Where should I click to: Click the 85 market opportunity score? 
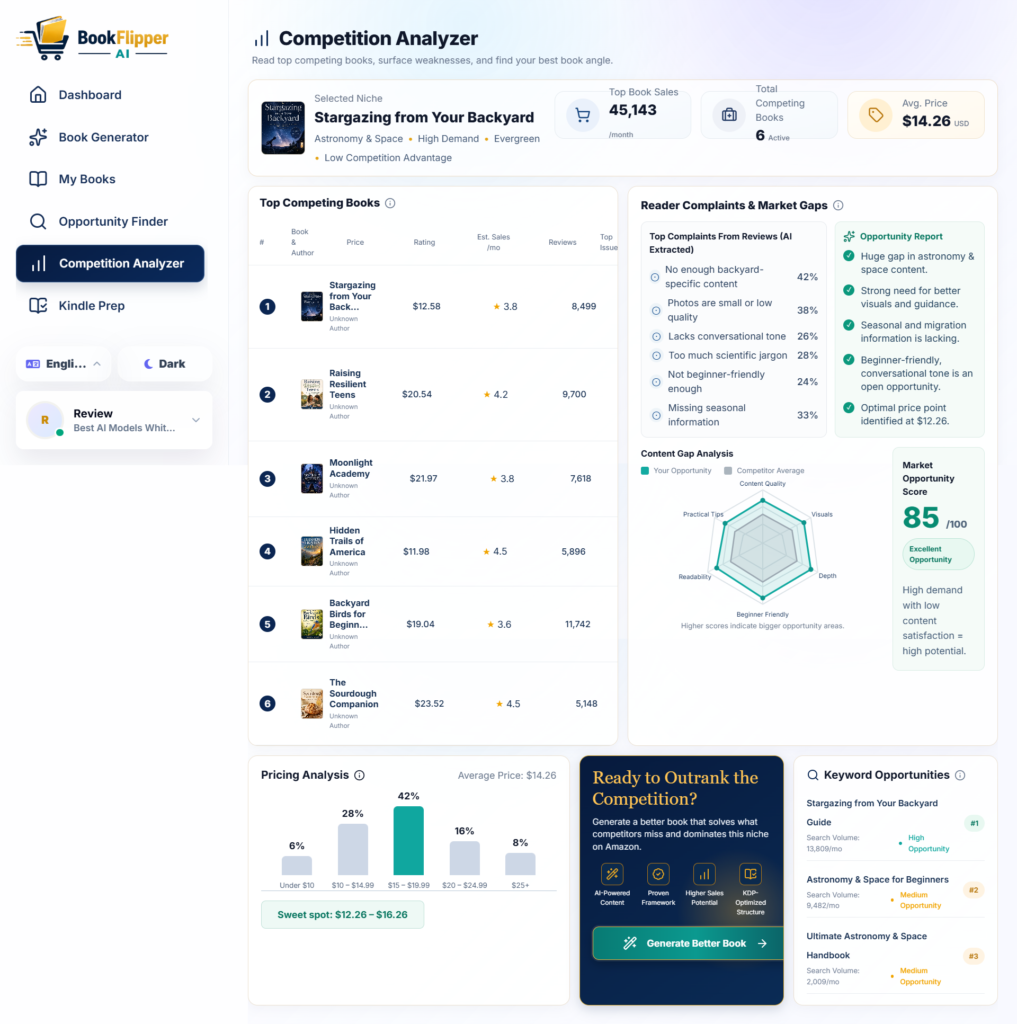click(921, 518)
